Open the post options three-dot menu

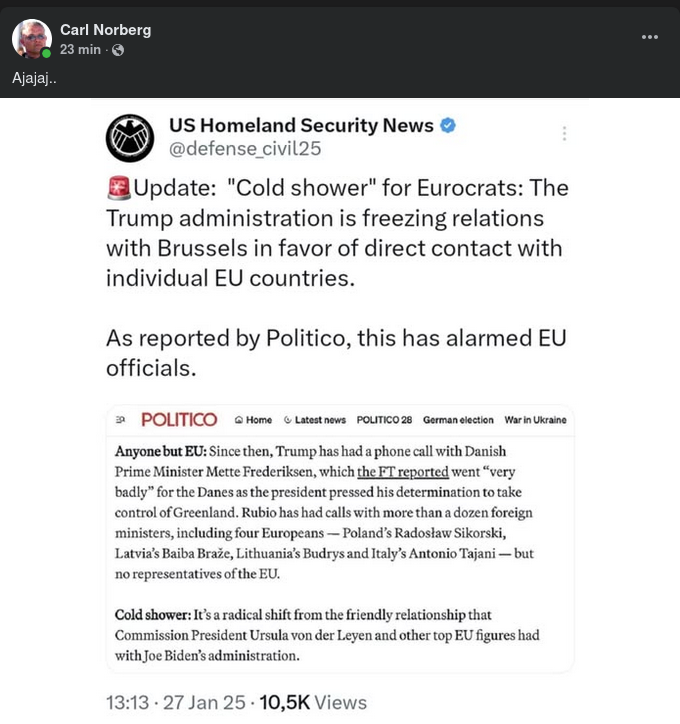pos(650,37)
